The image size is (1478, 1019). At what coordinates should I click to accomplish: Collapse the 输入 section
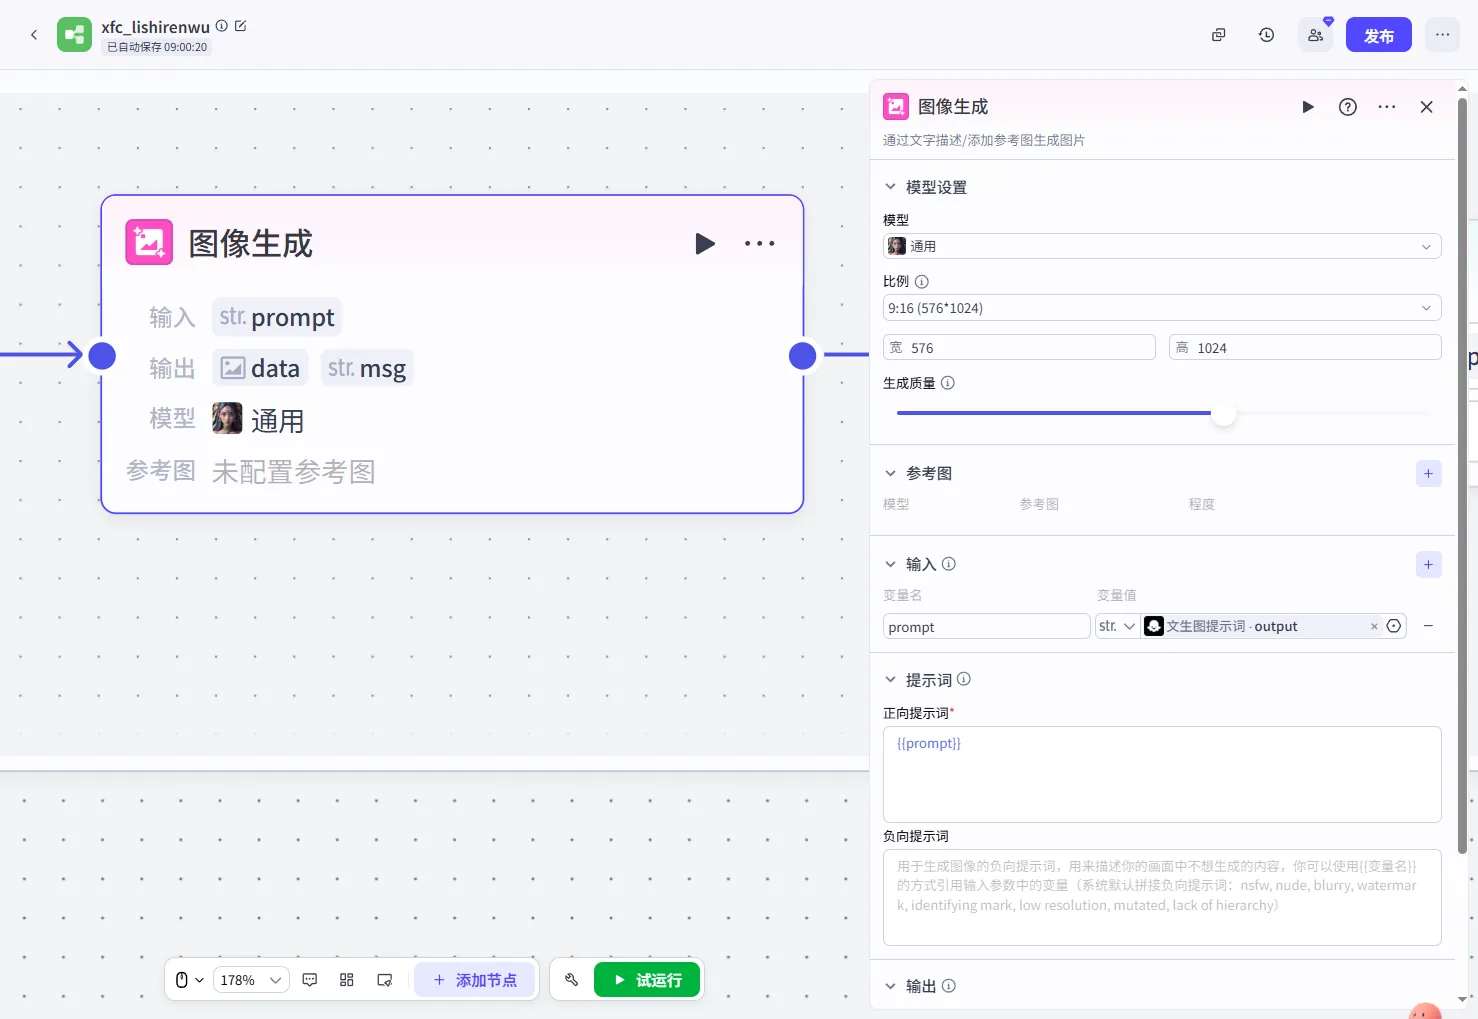click(890, 564)
